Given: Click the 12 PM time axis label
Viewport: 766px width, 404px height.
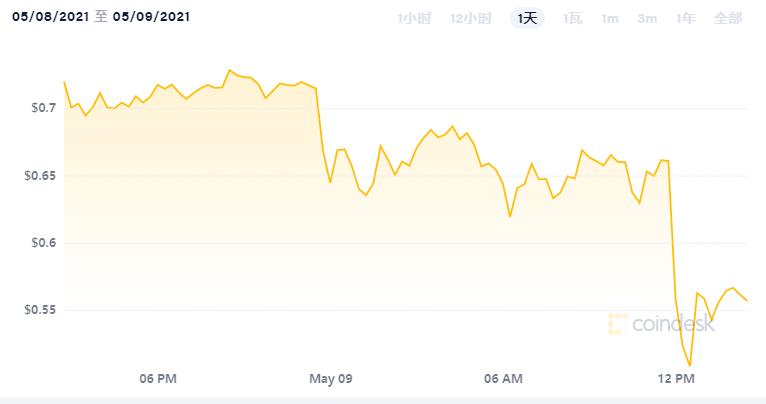Looking at the screenshot, I should click(x=677, y=379).
